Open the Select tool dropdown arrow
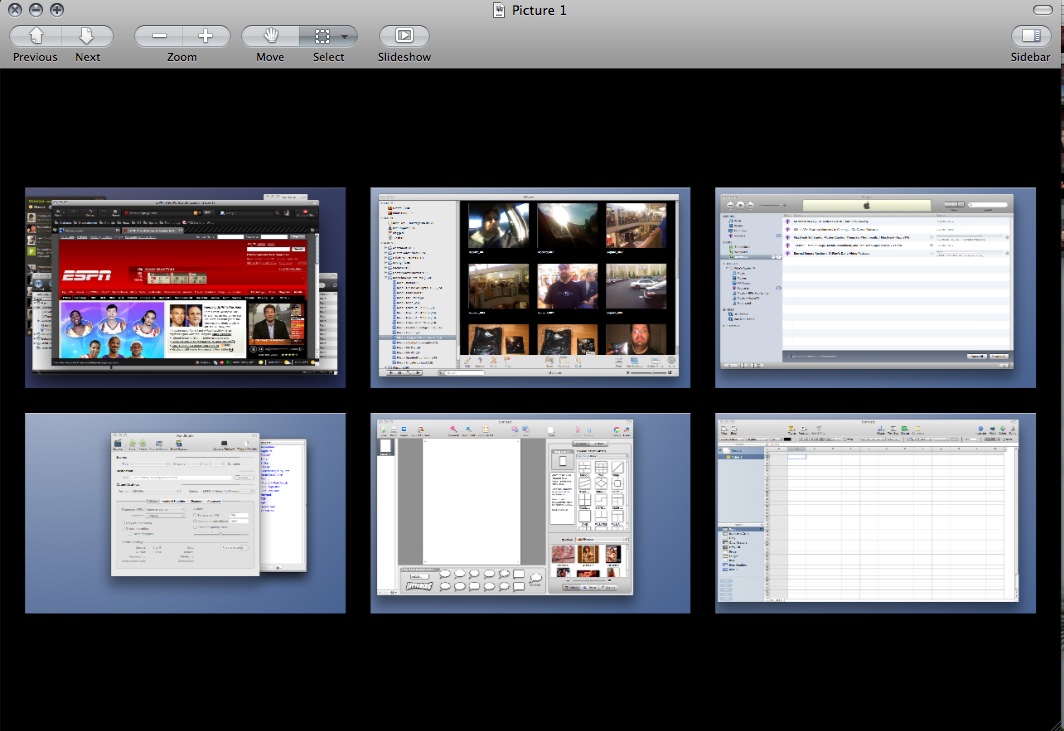1064x731 pixels. pos(345,36)
